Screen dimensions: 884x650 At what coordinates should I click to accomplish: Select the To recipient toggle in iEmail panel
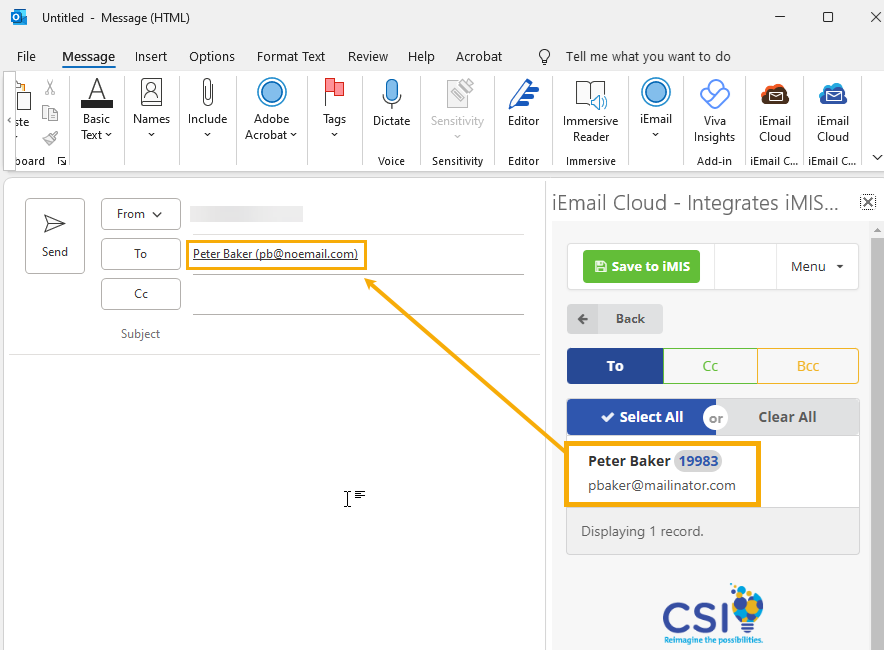tap(614, 366)
